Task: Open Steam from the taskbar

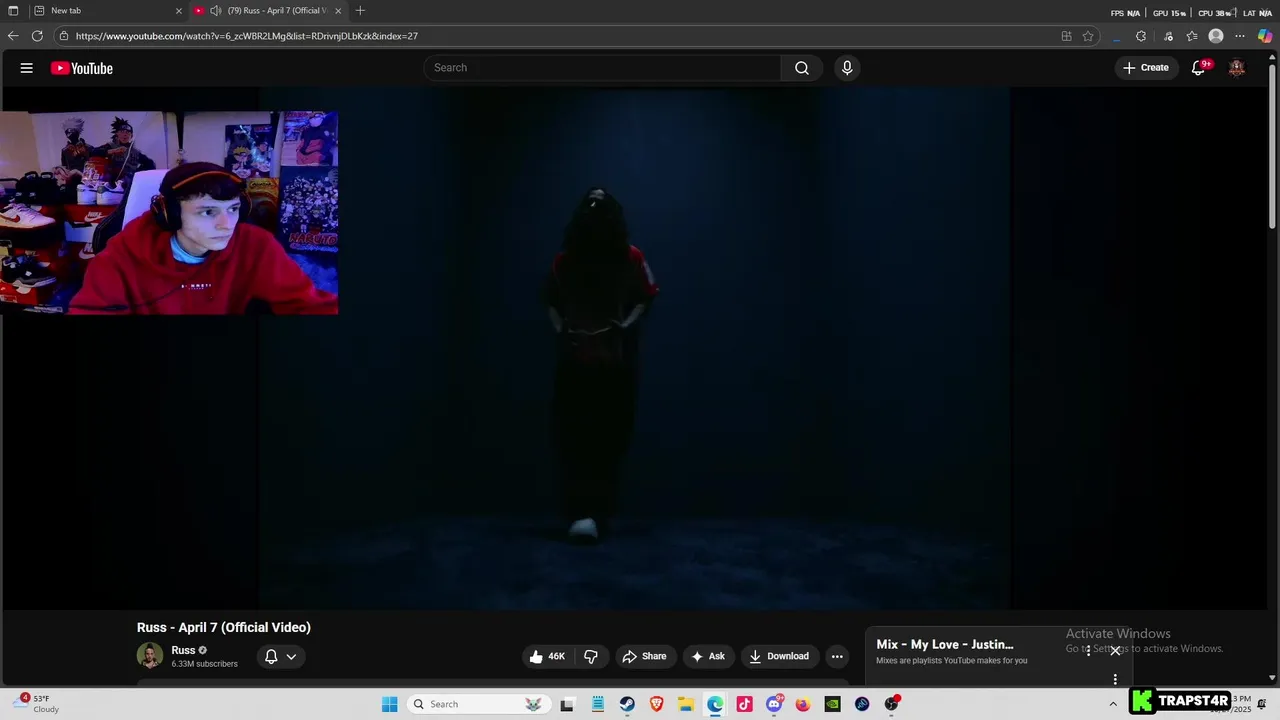Action: (627, 704)
